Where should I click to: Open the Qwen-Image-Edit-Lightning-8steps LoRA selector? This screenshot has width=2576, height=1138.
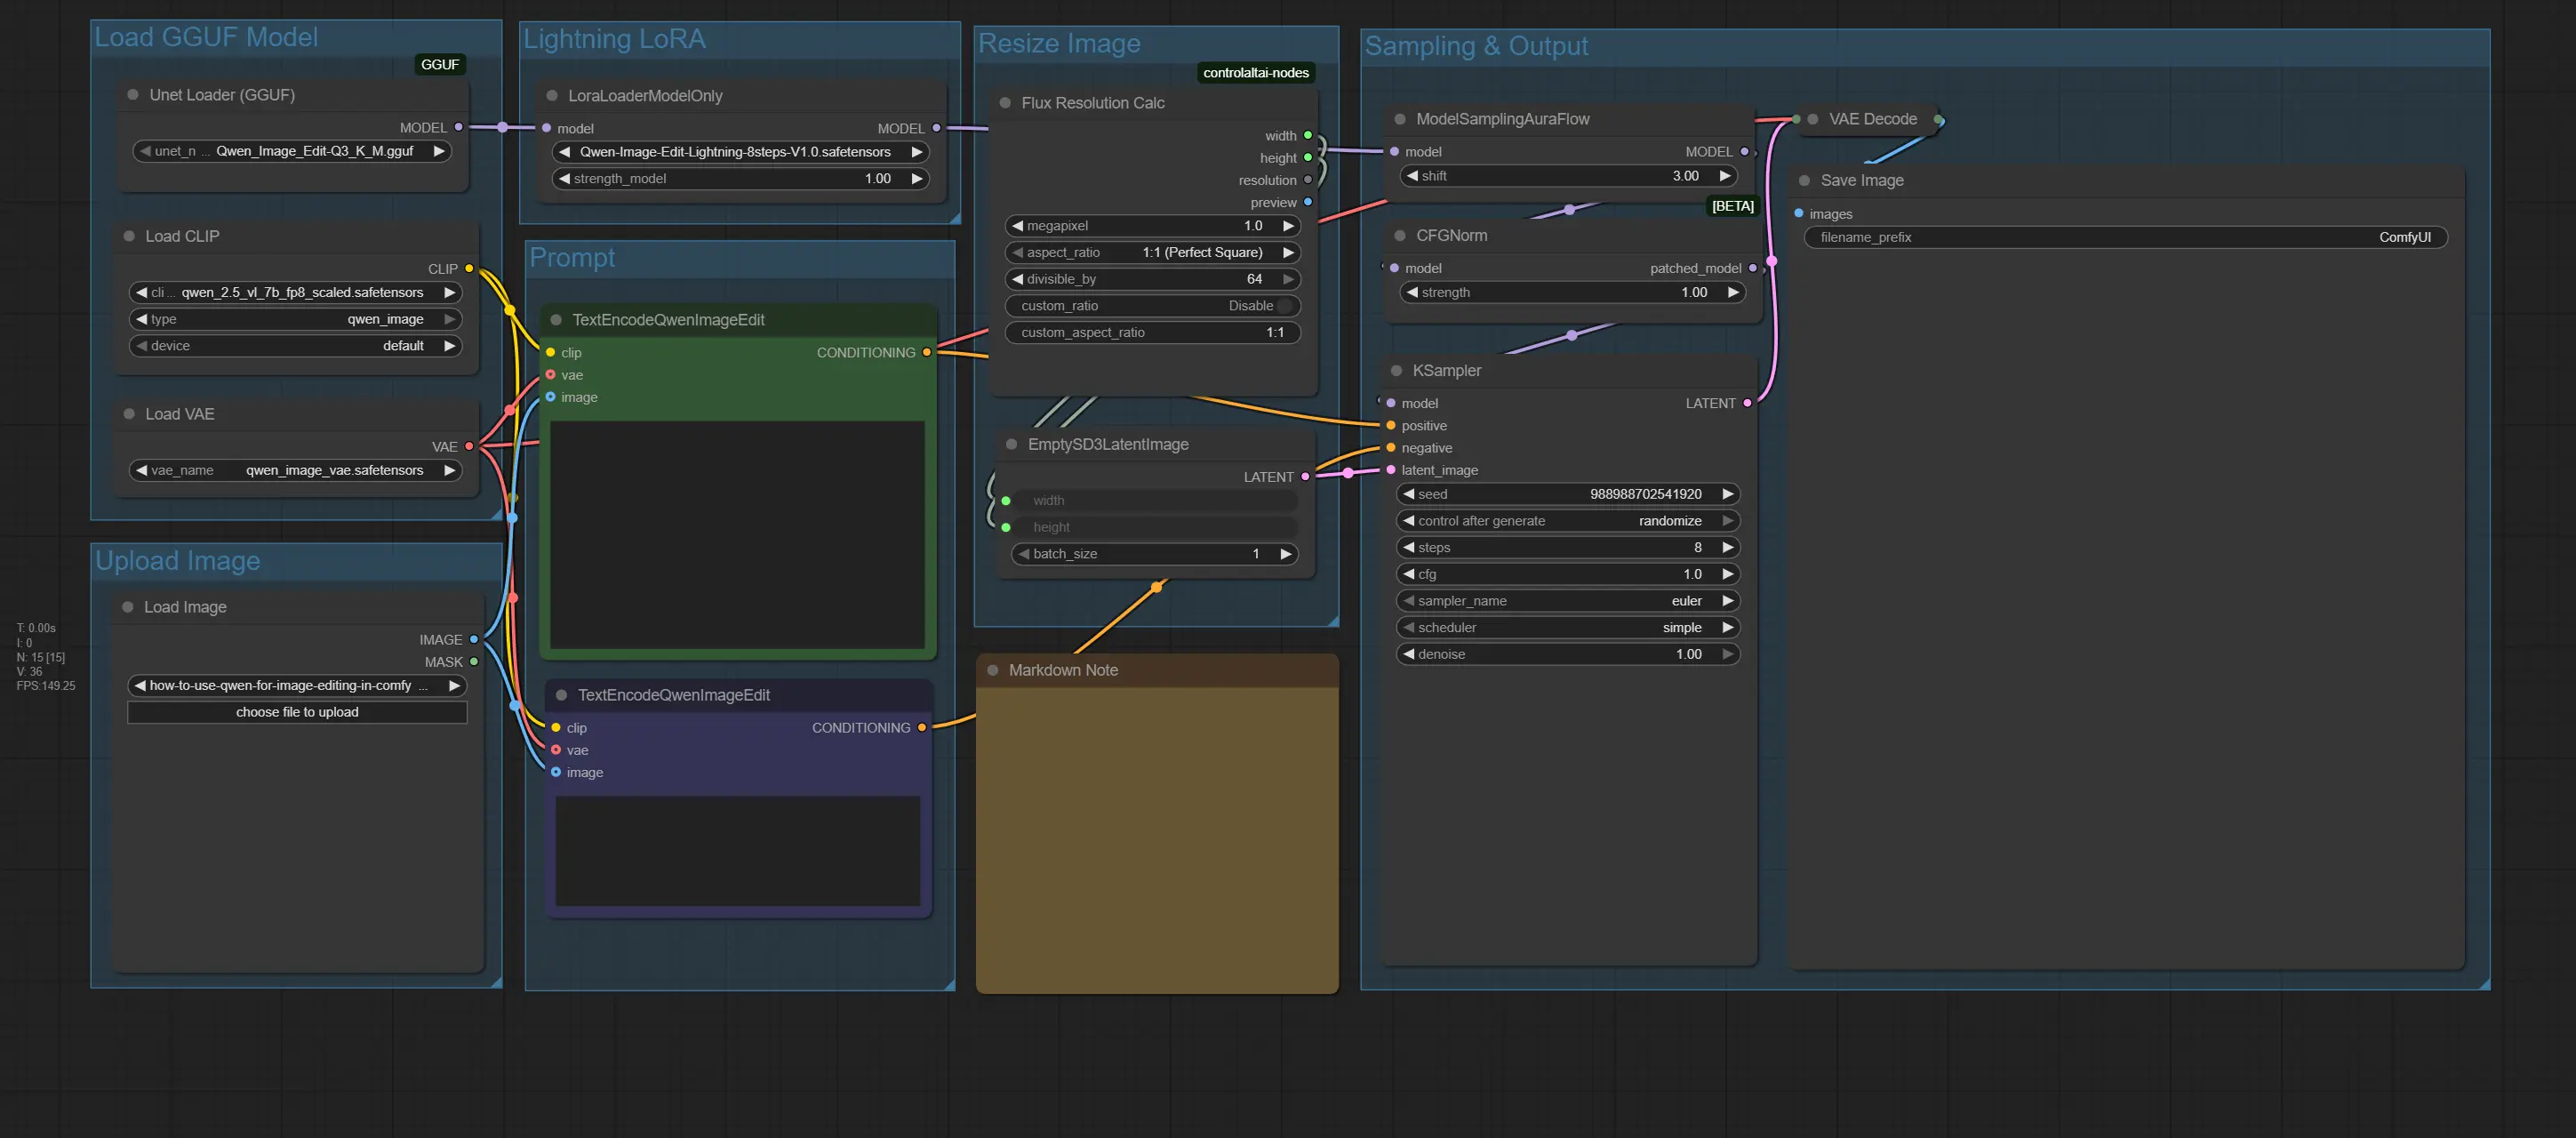coord(740,152)
